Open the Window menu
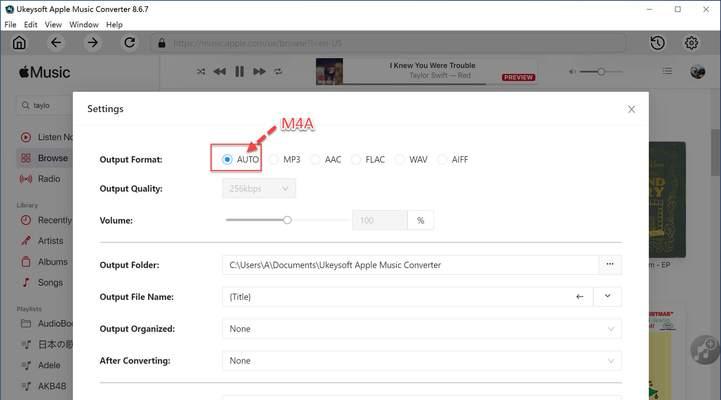 pos(84,24)
